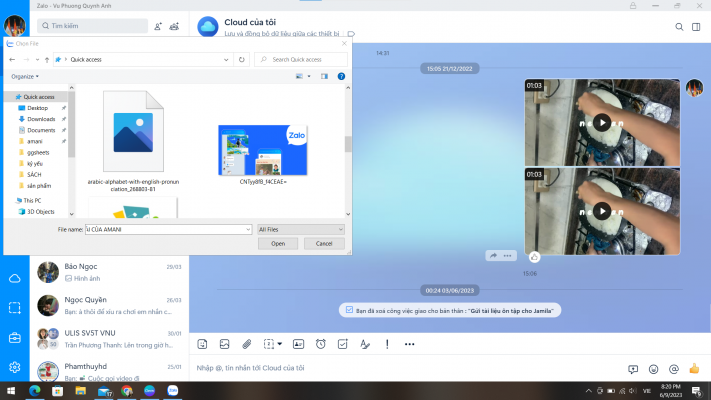The width and height of the screenshot is (711, 400).
Task: Click the File name input field
Action: pyautogui.click(x=165, y=229)
